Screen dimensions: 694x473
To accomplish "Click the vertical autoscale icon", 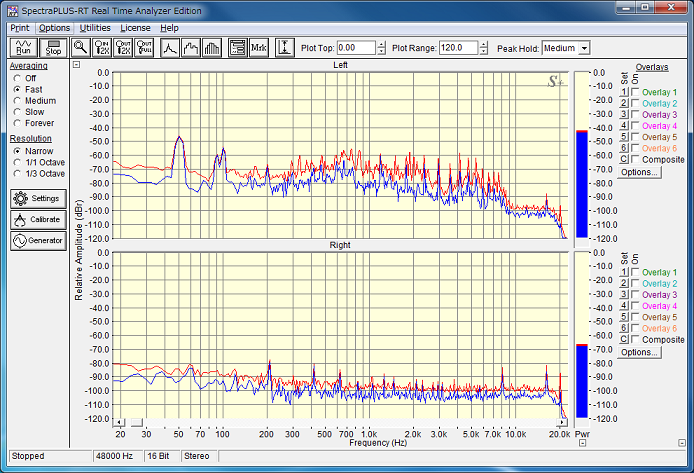I will (x=284, y=47).
